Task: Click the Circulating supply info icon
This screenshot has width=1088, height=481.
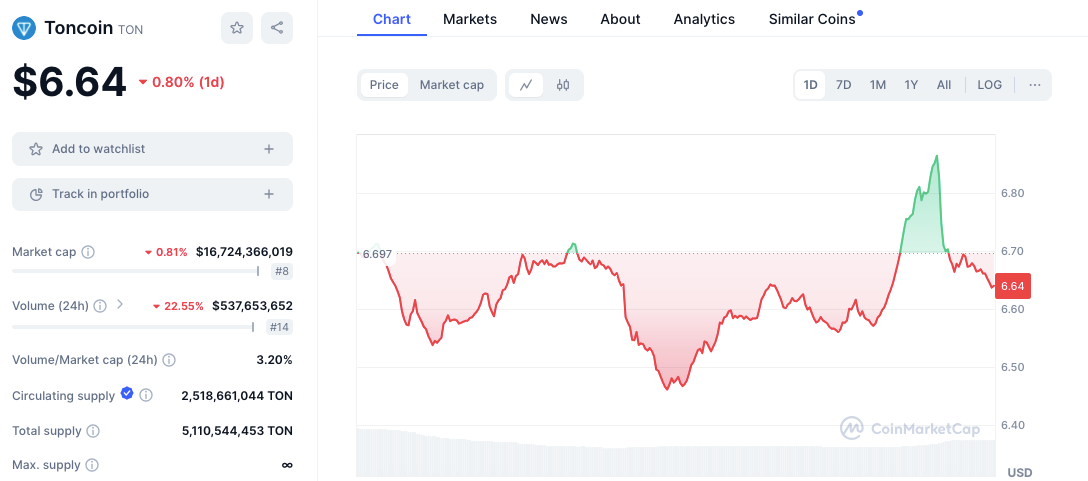Action: pyautogui.click(x=146, y=396)
